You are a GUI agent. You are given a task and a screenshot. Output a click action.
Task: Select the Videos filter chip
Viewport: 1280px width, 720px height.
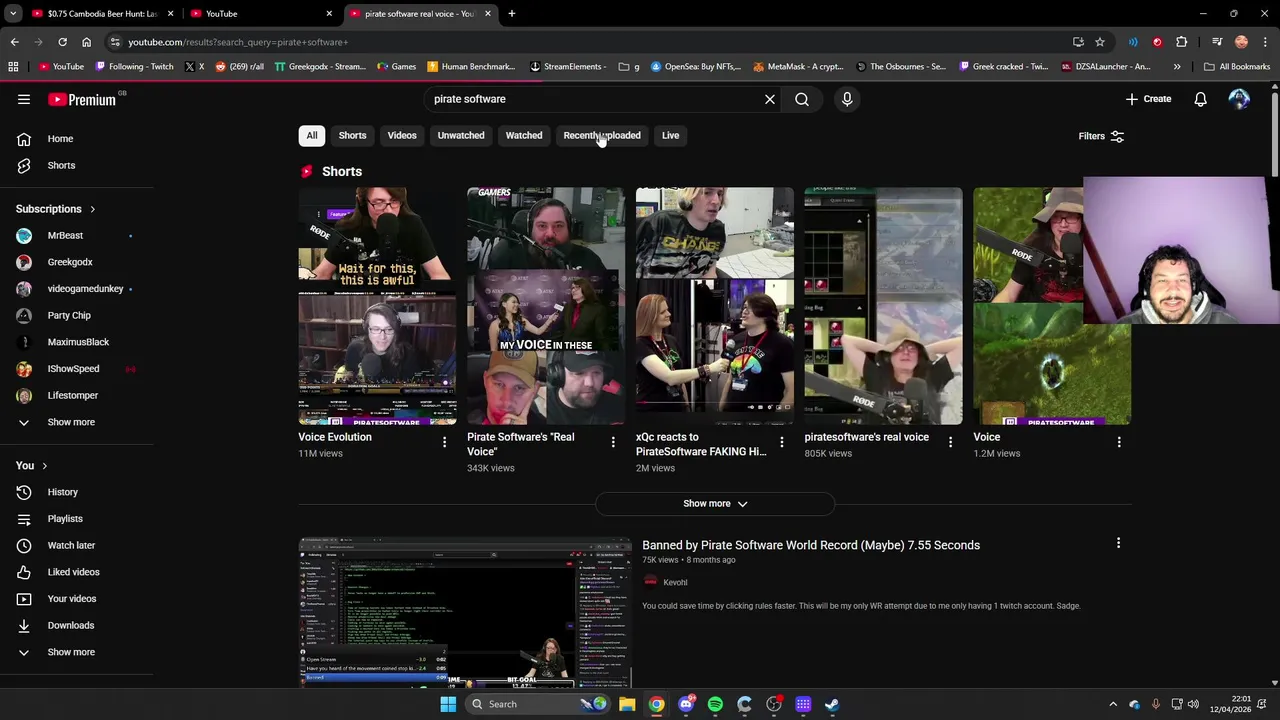click(402, 136)
